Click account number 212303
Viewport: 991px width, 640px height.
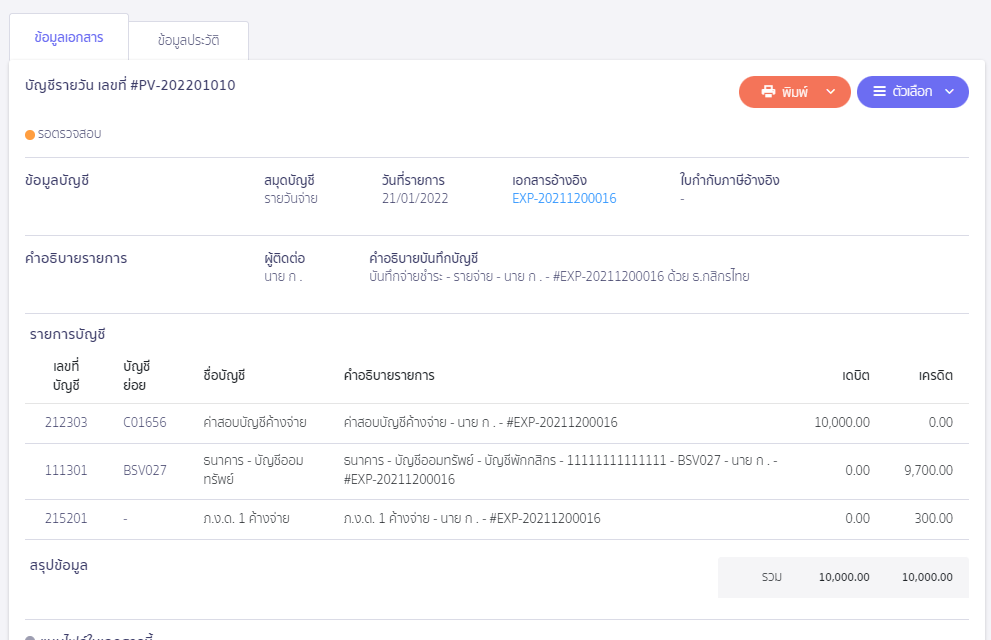tap(66, 422)
